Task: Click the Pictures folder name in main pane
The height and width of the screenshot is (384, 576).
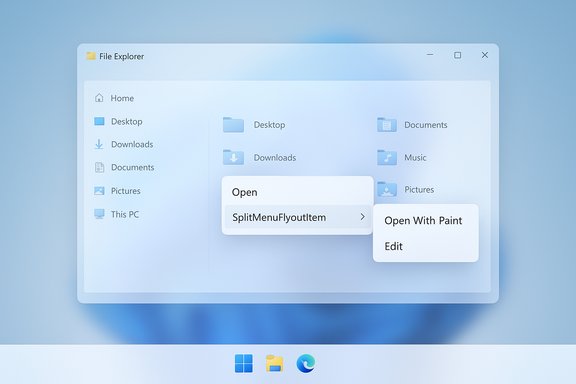Action: pos(419,189)
